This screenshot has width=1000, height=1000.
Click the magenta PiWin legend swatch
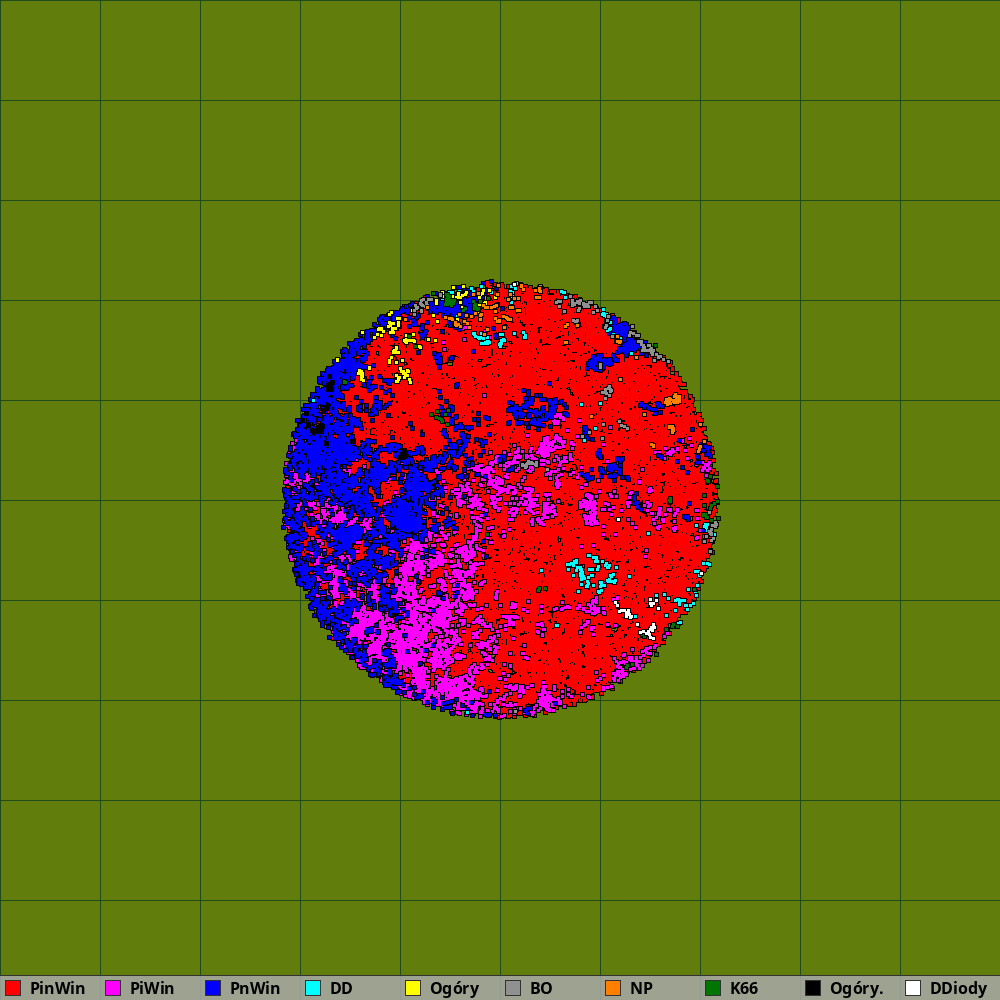click(113, 988)
